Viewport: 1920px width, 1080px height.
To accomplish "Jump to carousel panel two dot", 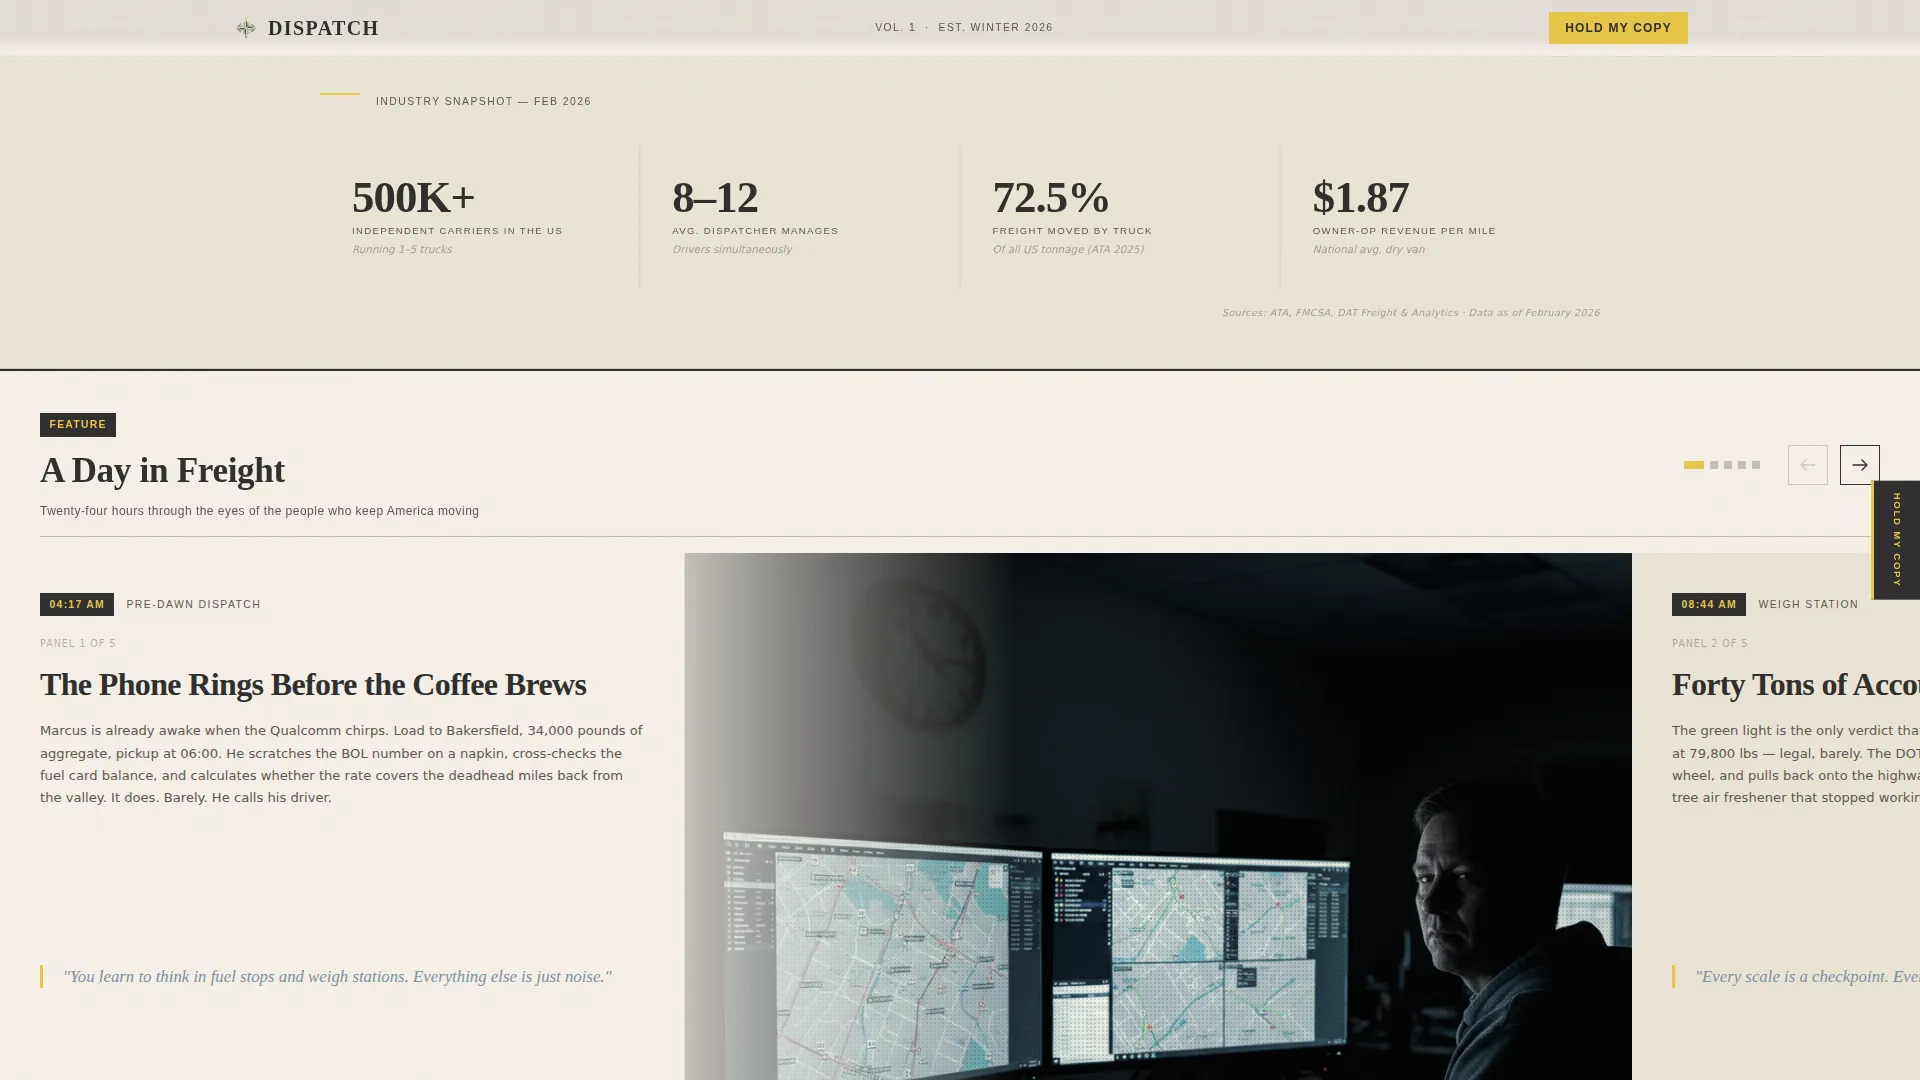I will coord(1714,465).
